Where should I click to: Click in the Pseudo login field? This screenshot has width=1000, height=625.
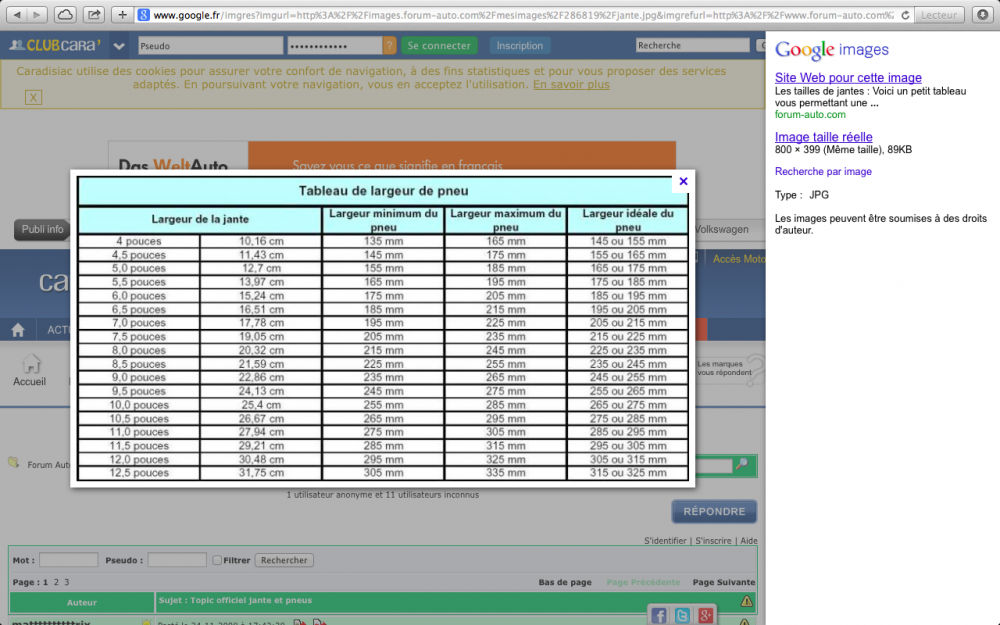(x=208, y=46)
